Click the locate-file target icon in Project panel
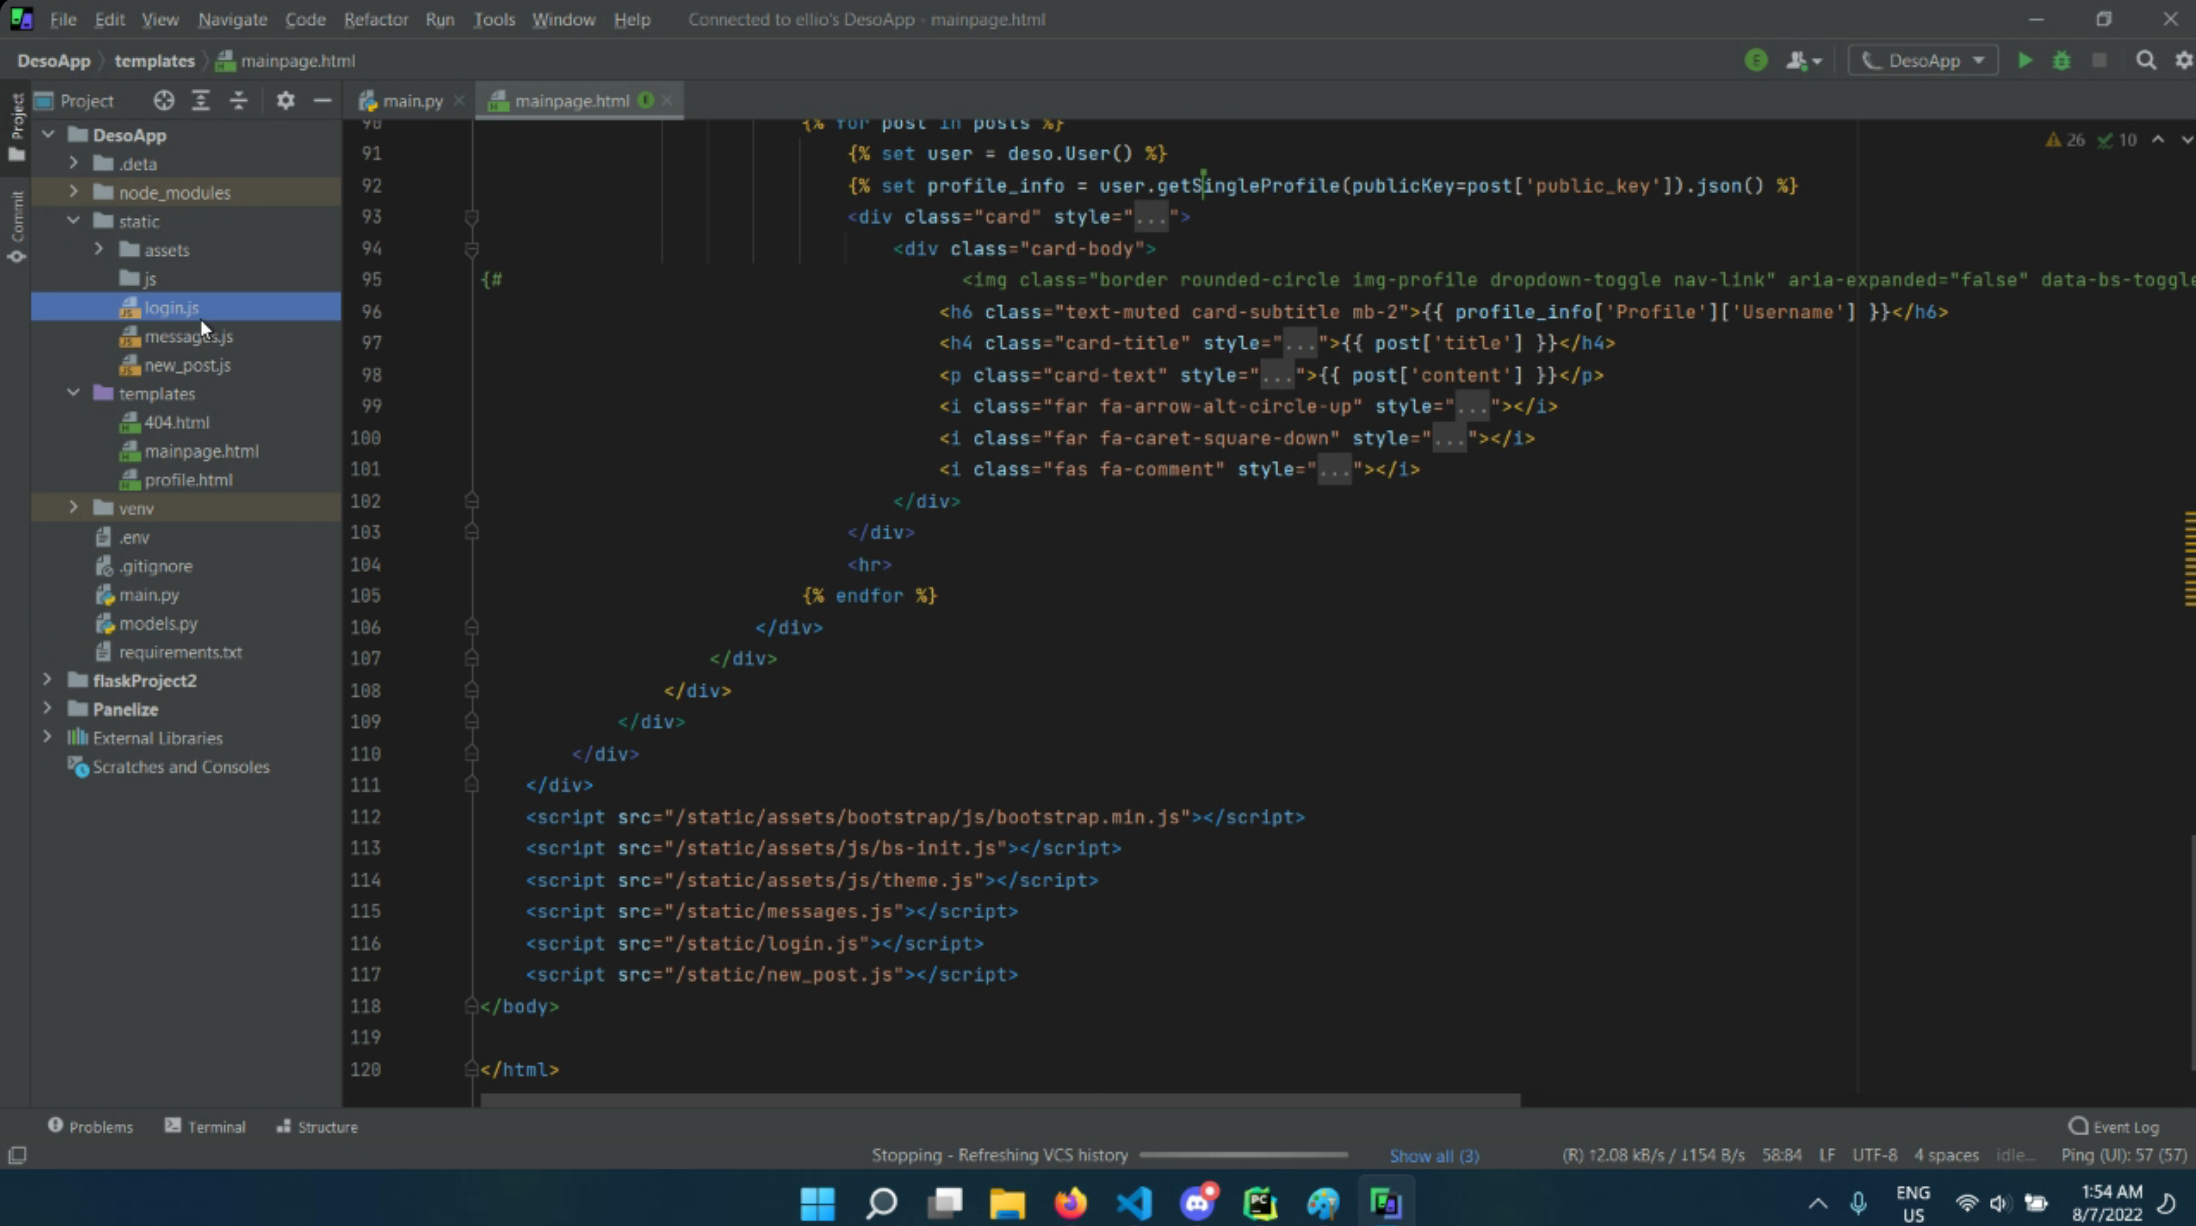The height and width of the screenshot is (1226, 2196). [x=163, y=100]
